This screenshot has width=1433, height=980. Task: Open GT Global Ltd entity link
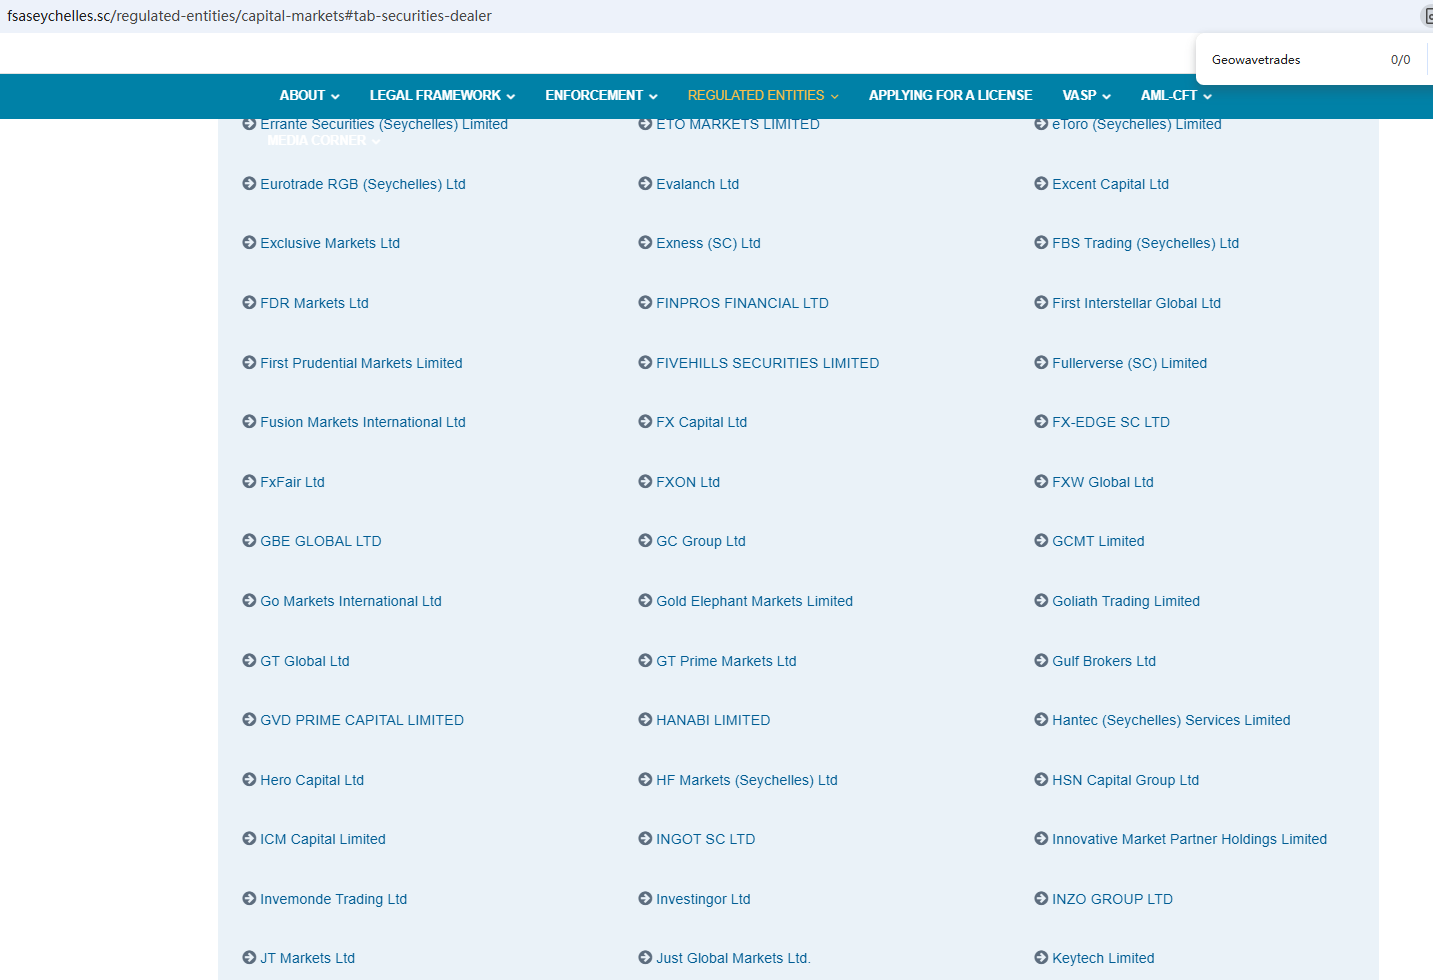tap(305, 661)
